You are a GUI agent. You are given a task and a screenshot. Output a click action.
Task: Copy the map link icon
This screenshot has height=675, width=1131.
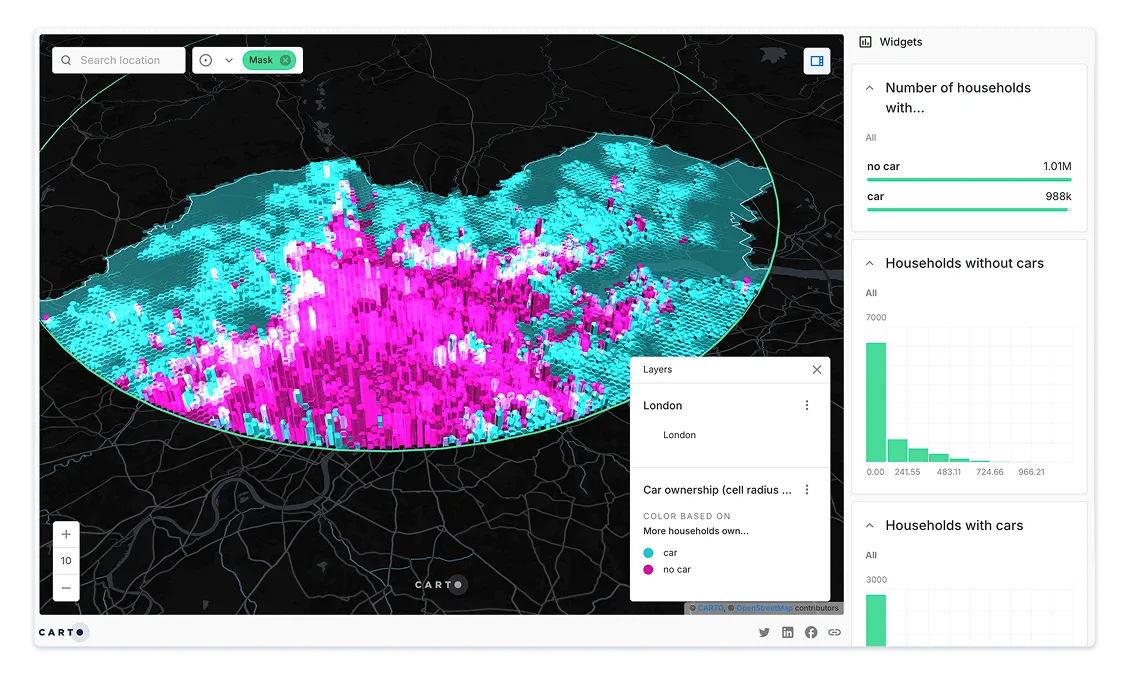click(x=834, y=632)
